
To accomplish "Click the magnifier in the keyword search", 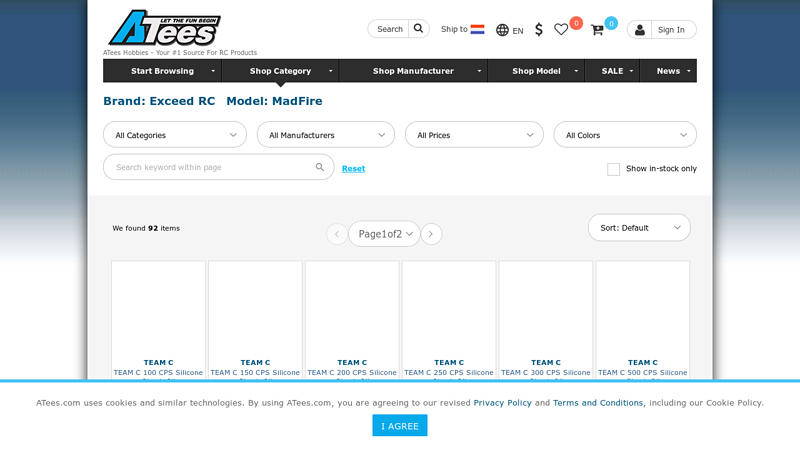I will 320,167.
